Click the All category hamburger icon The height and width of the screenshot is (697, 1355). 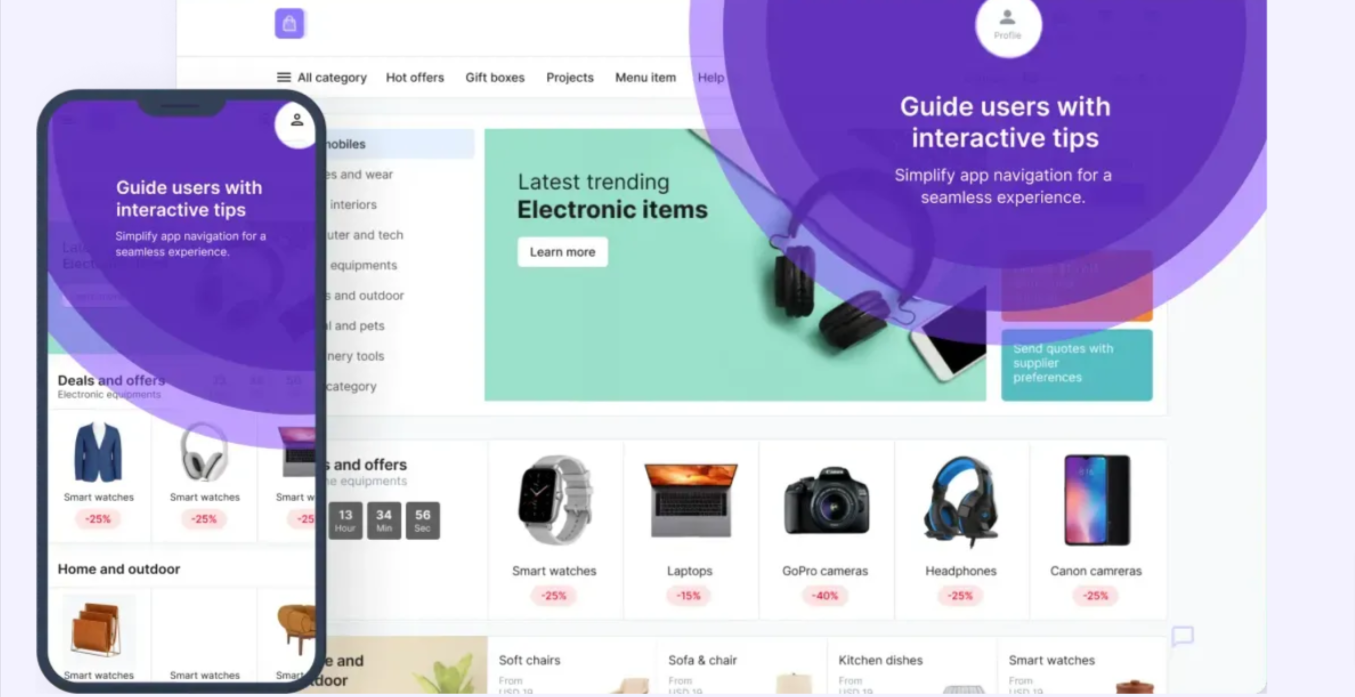[x=284, y=77]
